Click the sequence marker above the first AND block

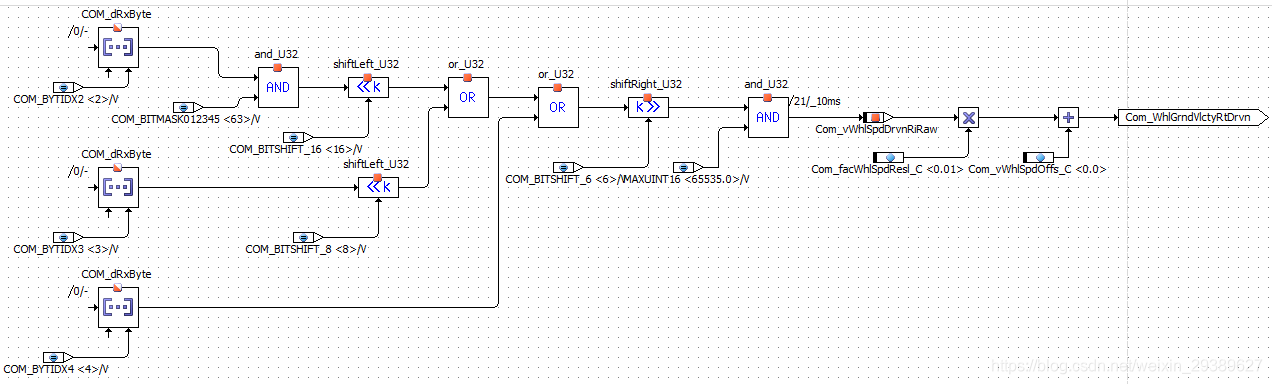tap(278, 67)
